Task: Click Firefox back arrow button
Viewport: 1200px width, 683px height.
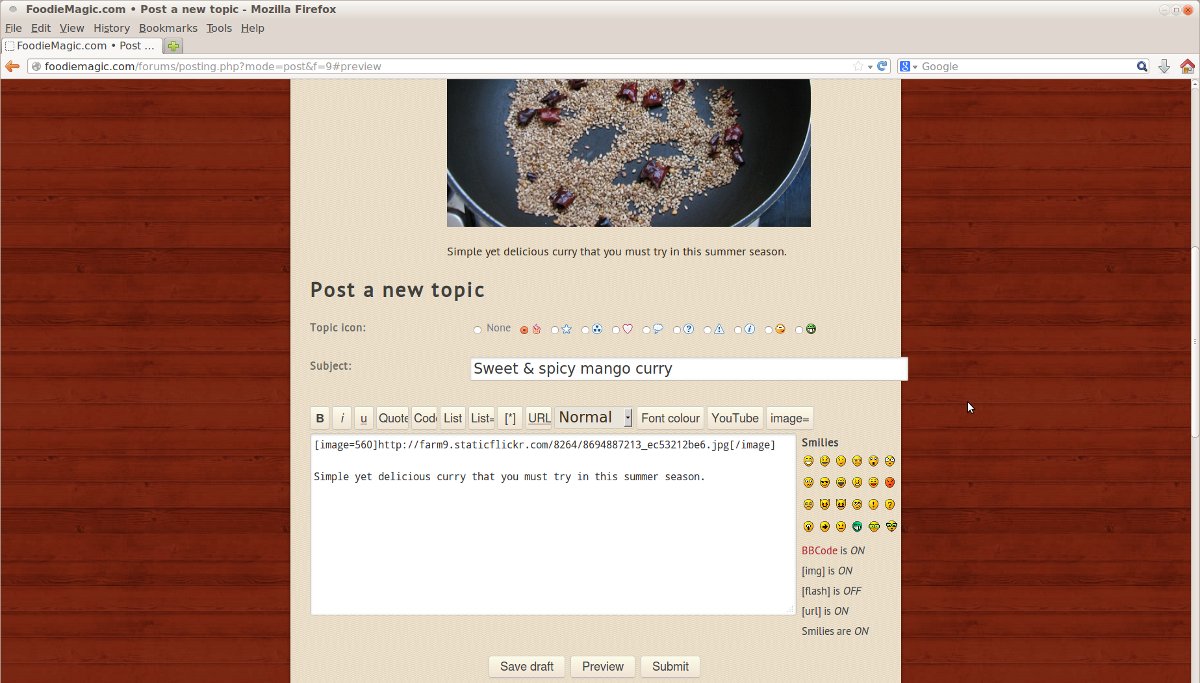Action: click(x=12, y=66)
